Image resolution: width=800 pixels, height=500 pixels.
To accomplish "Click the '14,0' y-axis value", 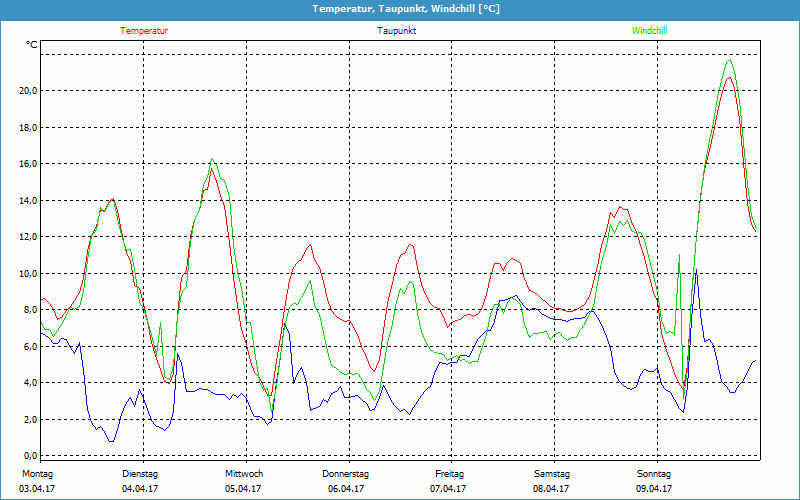I will pos(28,201).
